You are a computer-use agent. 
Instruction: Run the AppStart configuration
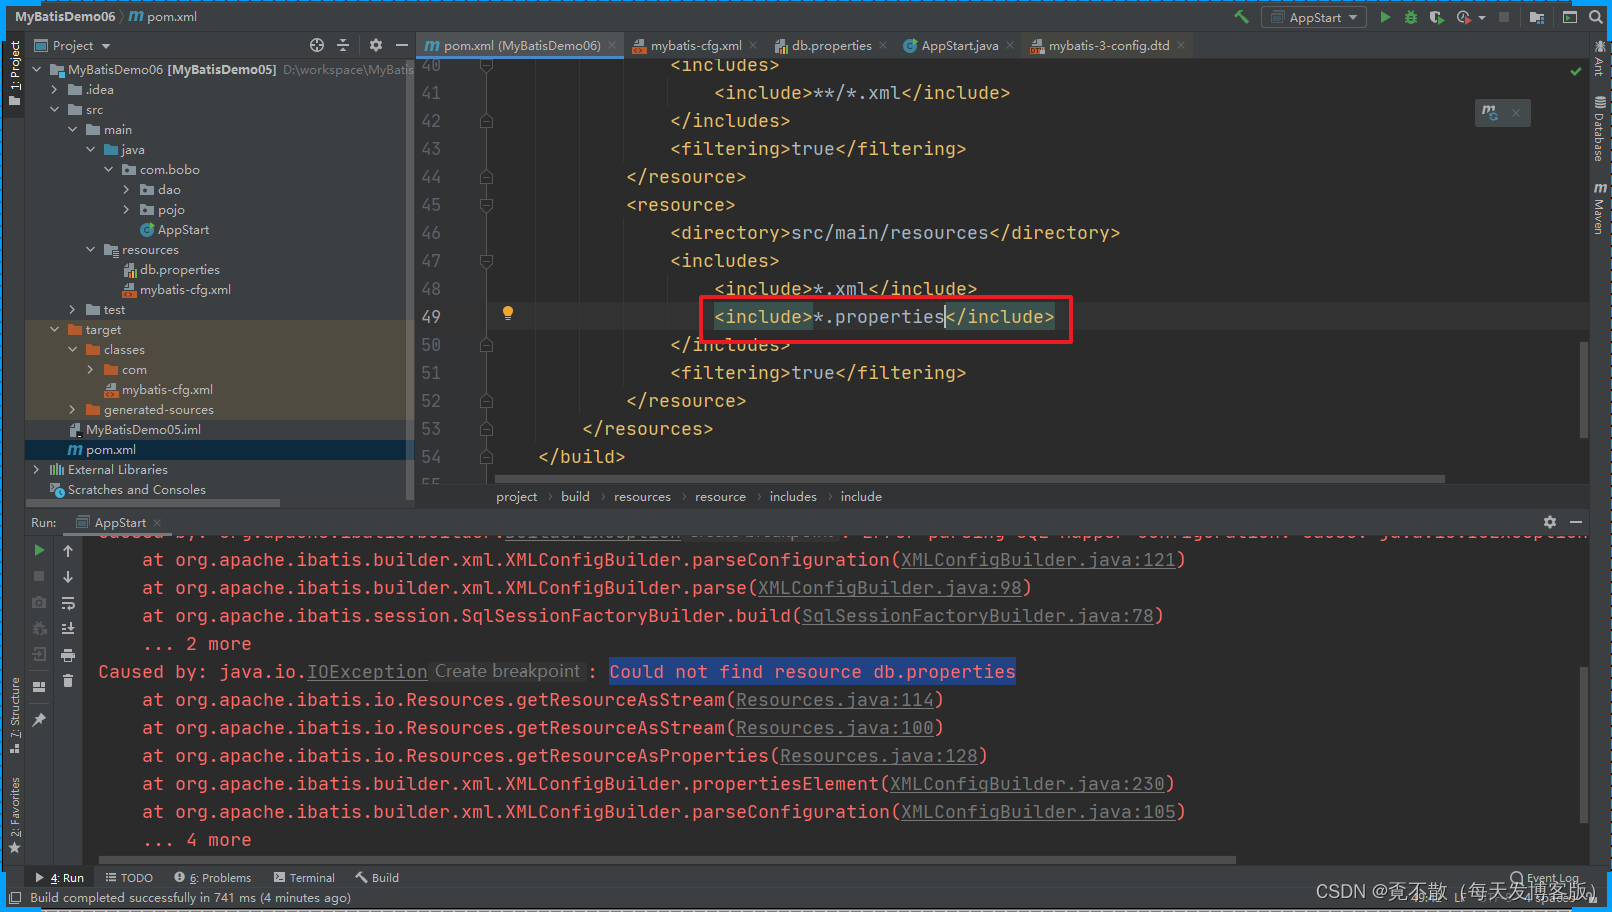[x=1385, y=17]
